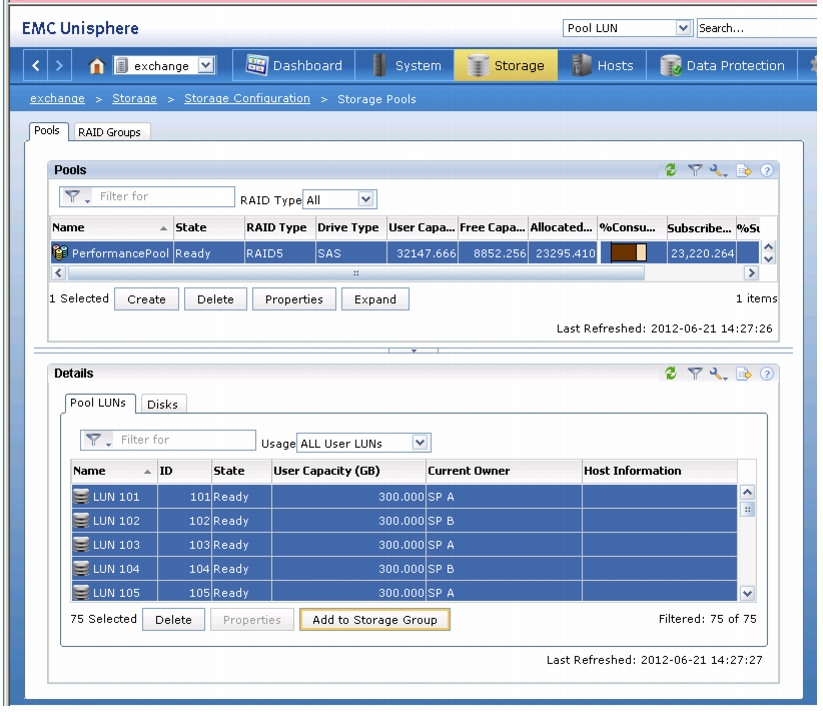
Task: Open Properties for the selected pool
Action: tap(294, 299)
